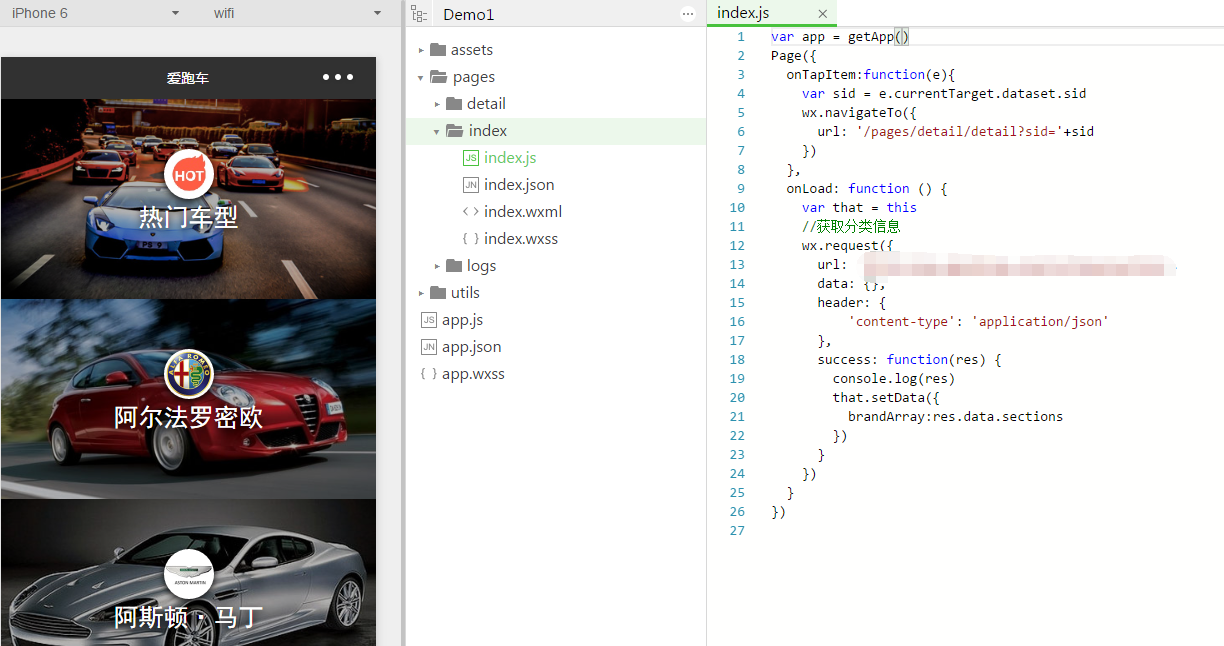This screenshot has height=646, width=1224.
Task: Click the project tree icon beside Demo1
Action: 420,14
